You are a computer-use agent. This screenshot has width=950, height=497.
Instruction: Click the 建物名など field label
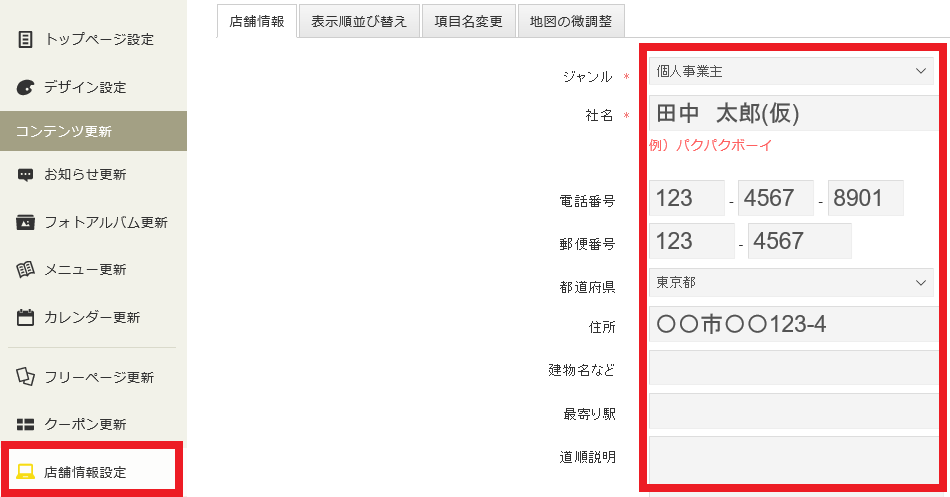[582, 370]
